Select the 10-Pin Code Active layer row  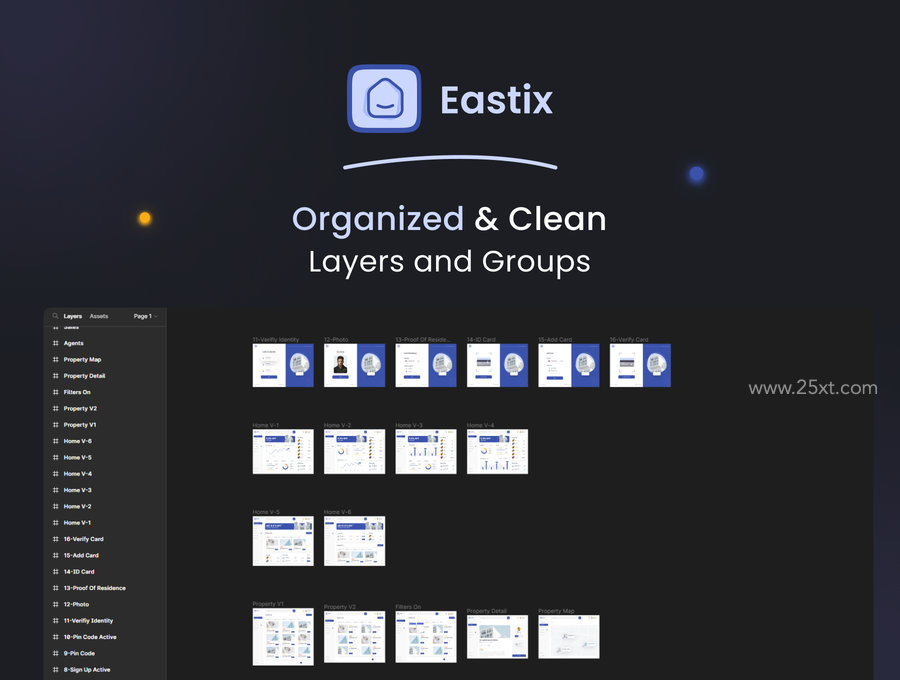tap(106, 638)
